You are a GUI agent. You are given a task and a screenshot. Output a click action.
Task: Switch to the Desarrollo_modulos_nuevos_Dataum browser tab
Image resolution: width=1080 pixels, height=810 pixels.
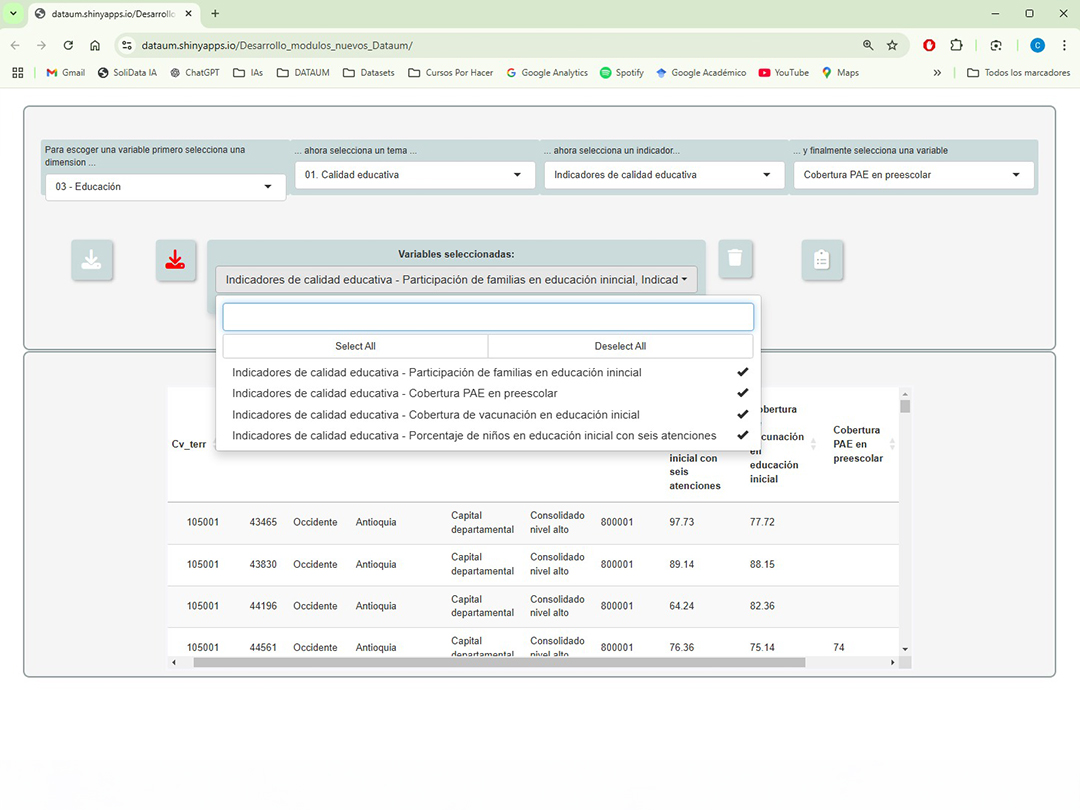[x=110, y=15]
